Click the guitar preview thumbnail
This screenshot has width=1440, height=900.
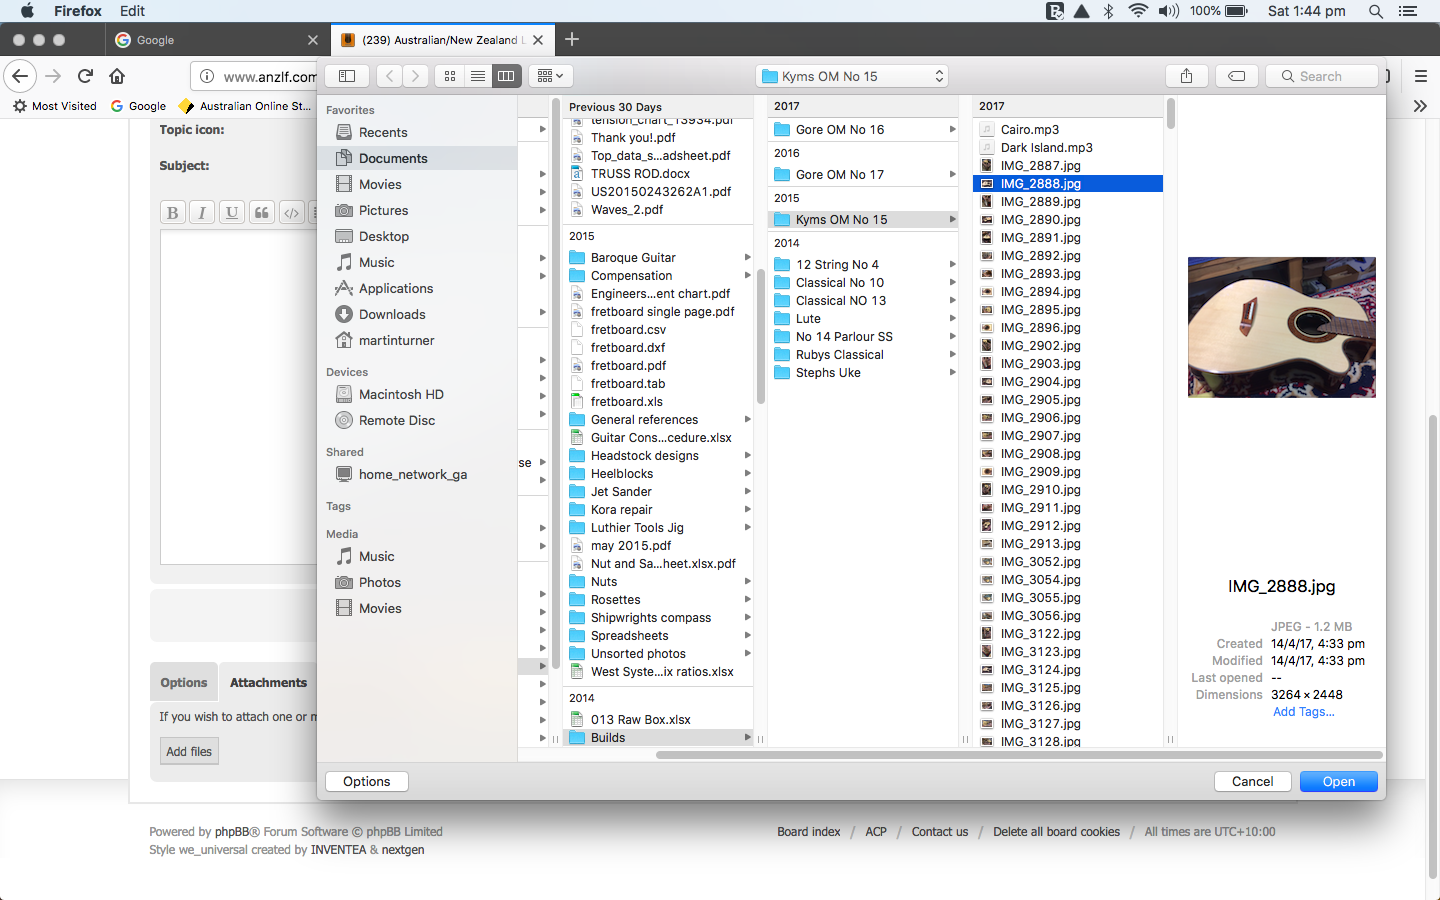pos(1281,327)
